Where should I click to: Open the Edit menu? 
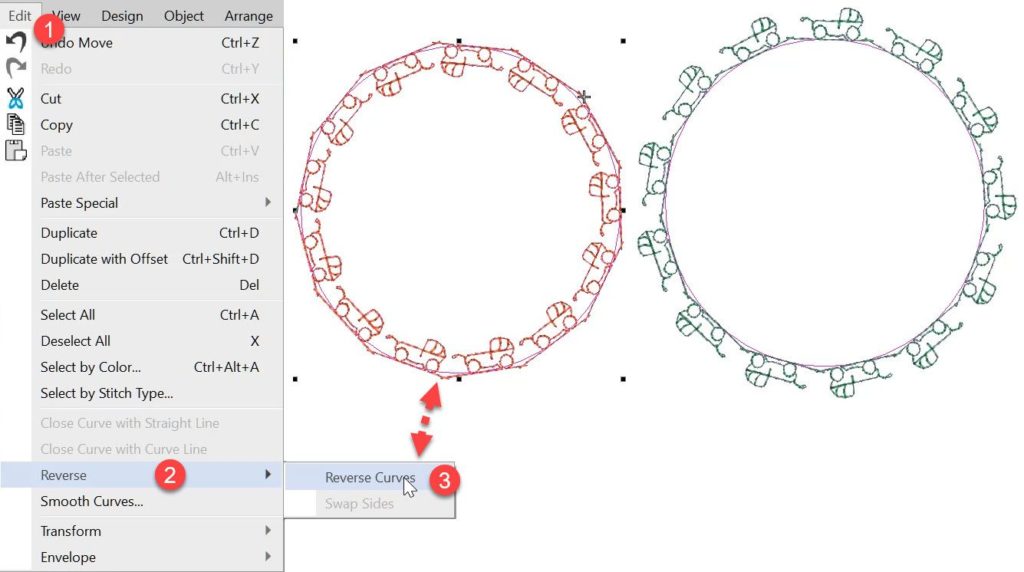(x=20, y=15)
